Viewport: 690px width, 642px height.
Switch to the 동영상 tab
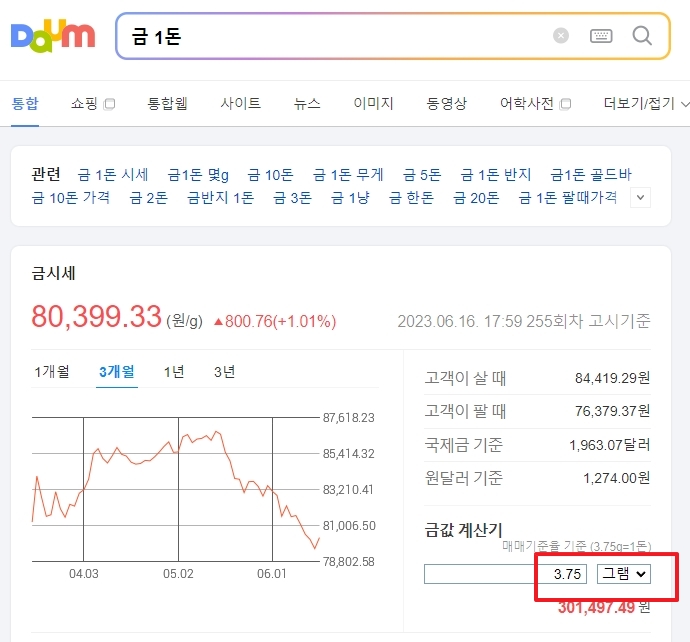tap(447, 104)
